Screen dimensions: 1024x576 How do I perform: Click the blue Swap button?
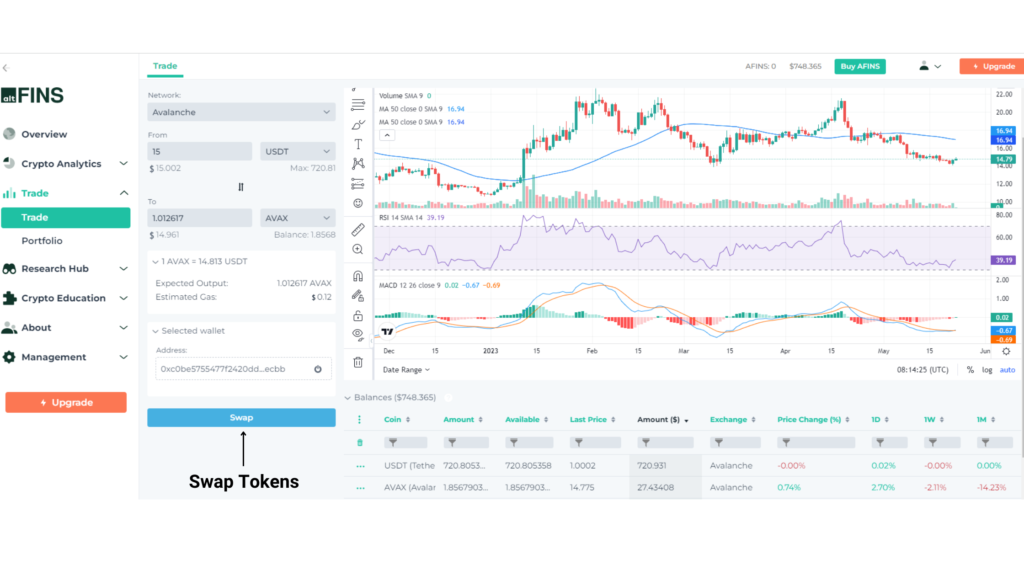[x=241, y=418]
